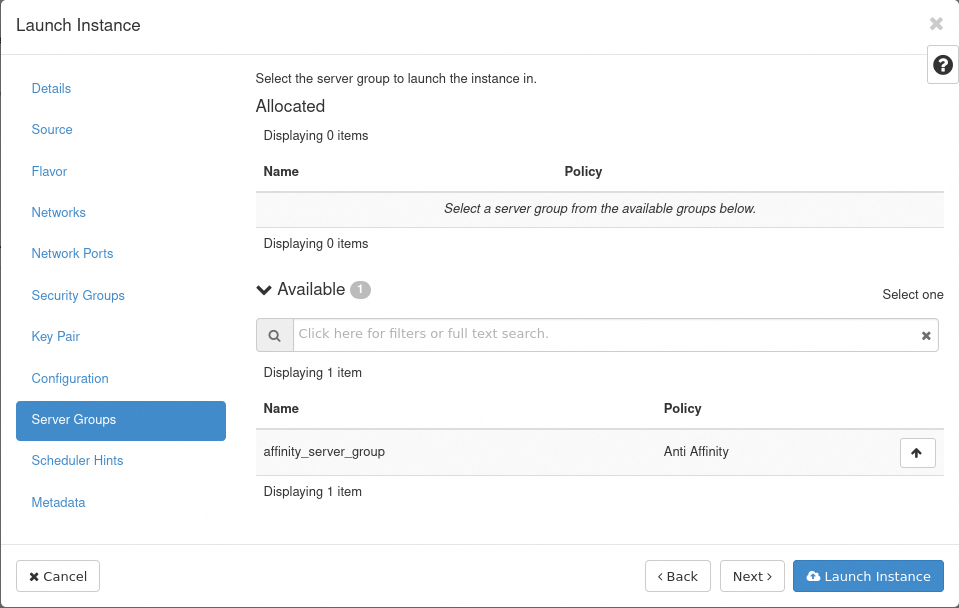Clear the filter field with the x icon
959x608 pixels.
point(925,334)
